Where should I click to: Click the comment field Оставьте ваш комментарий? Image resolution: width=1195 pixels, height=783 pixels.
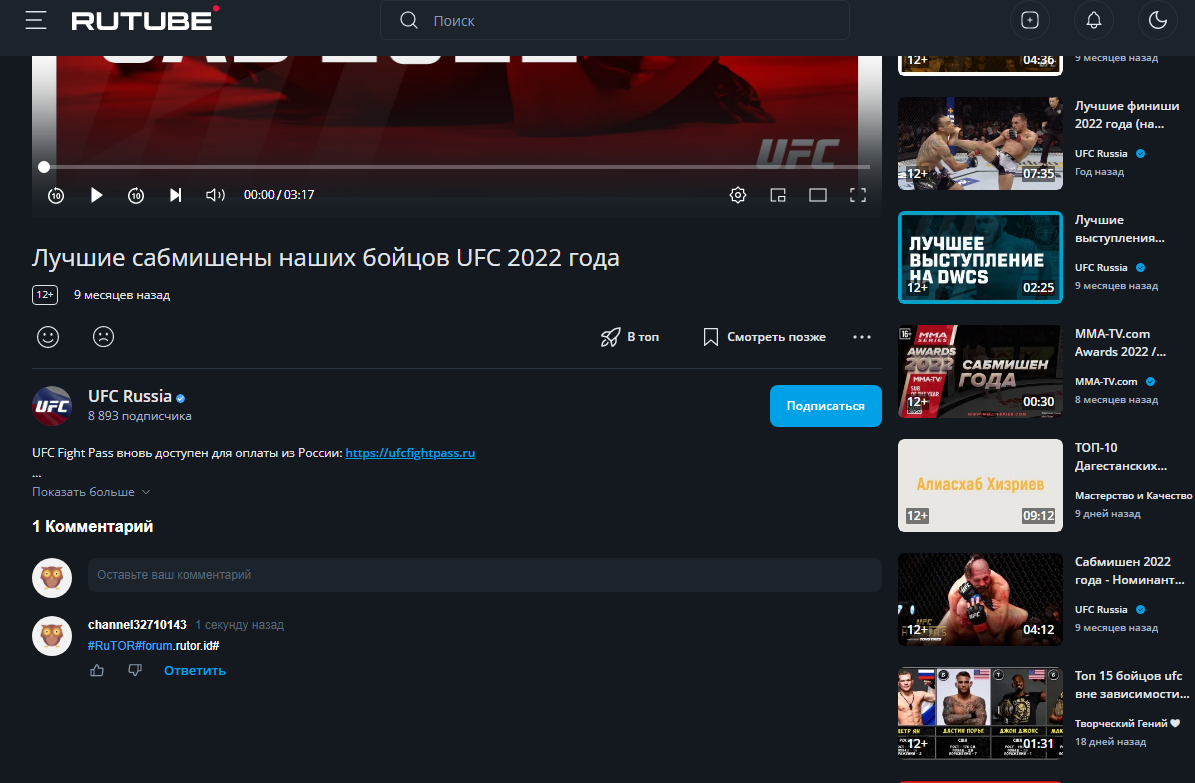485,575
